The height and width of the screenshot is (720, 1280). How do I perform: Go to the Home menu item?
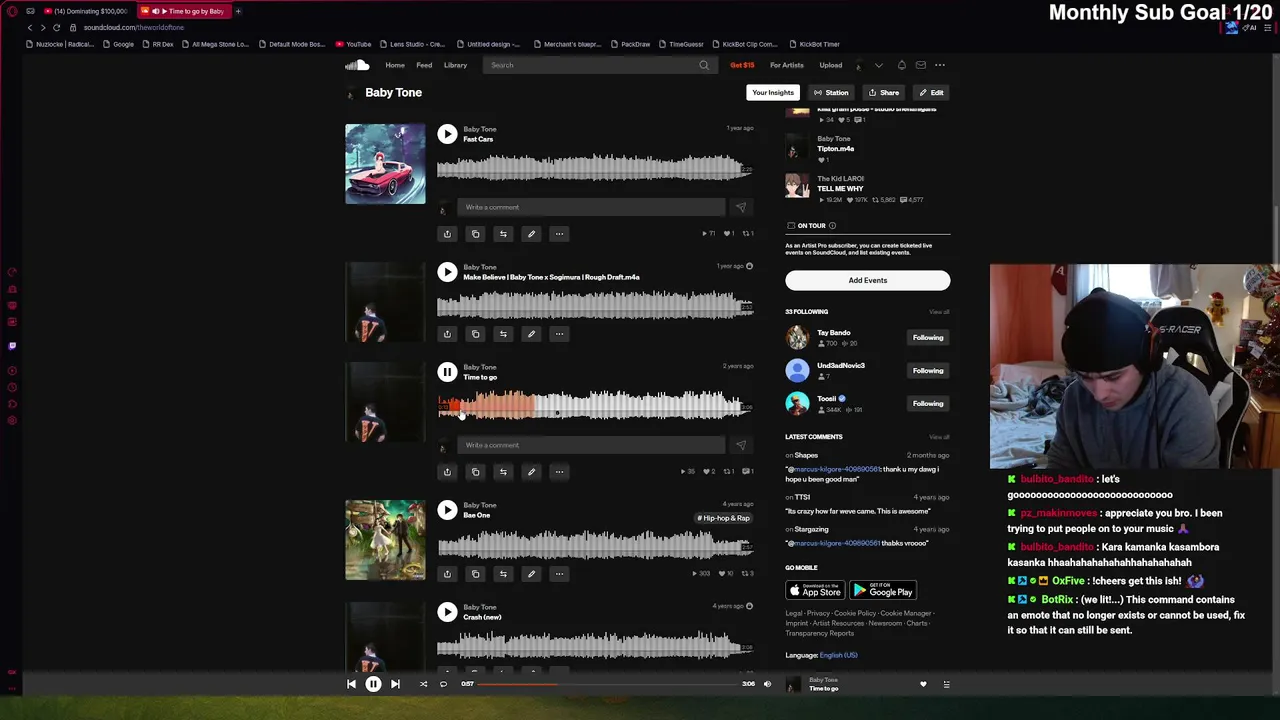point(395,65)
